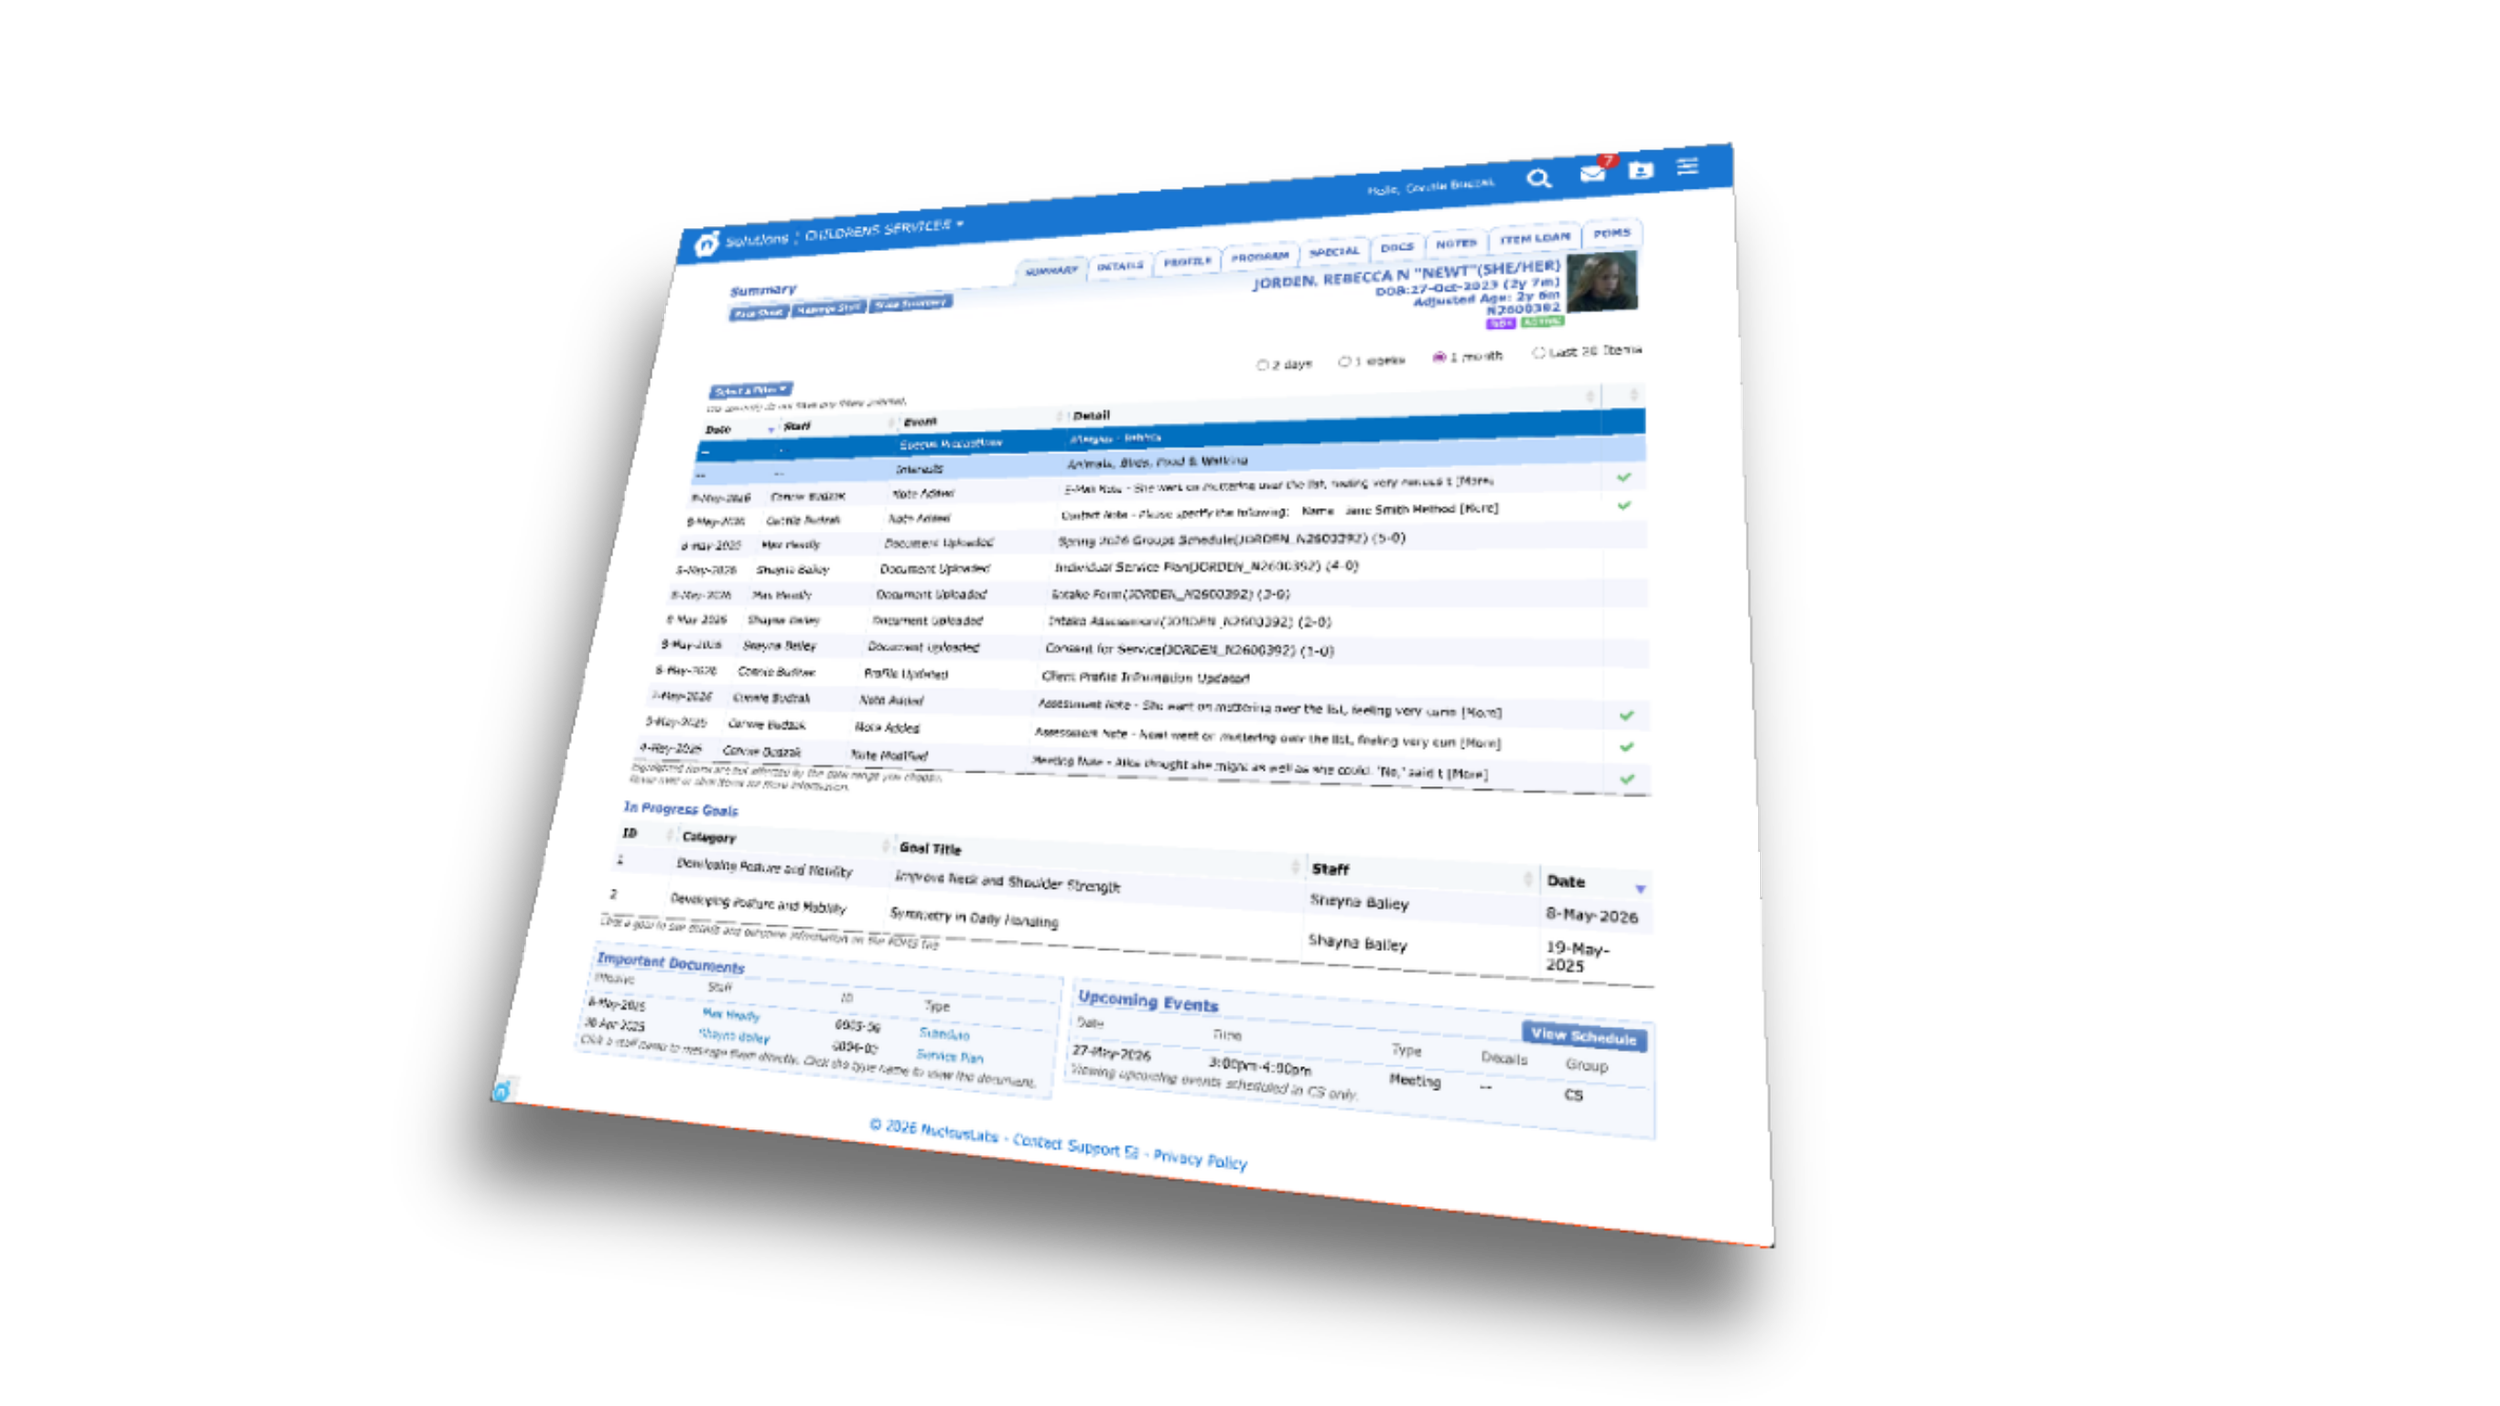Open the Privacy Policy link
Screen dimensions: 2500x1406
tap(1199, 1159)
